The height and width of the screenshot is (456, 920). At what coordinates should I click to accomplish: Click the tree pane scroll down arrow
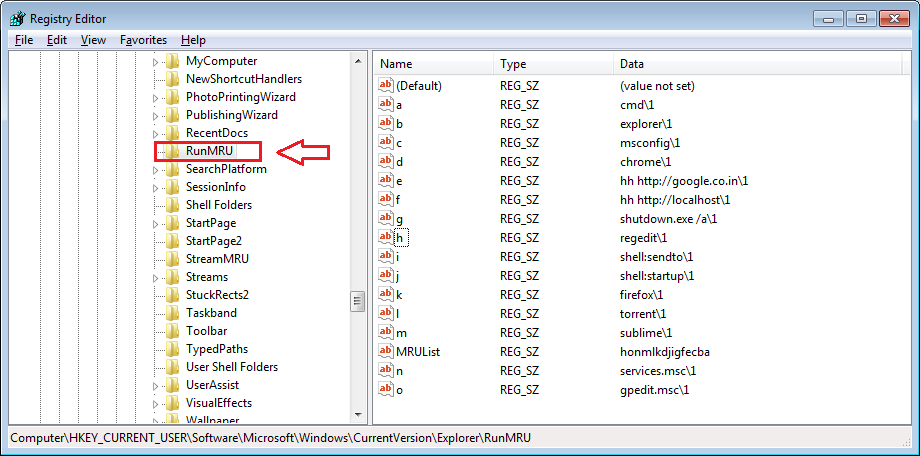(x=357, y=415)
